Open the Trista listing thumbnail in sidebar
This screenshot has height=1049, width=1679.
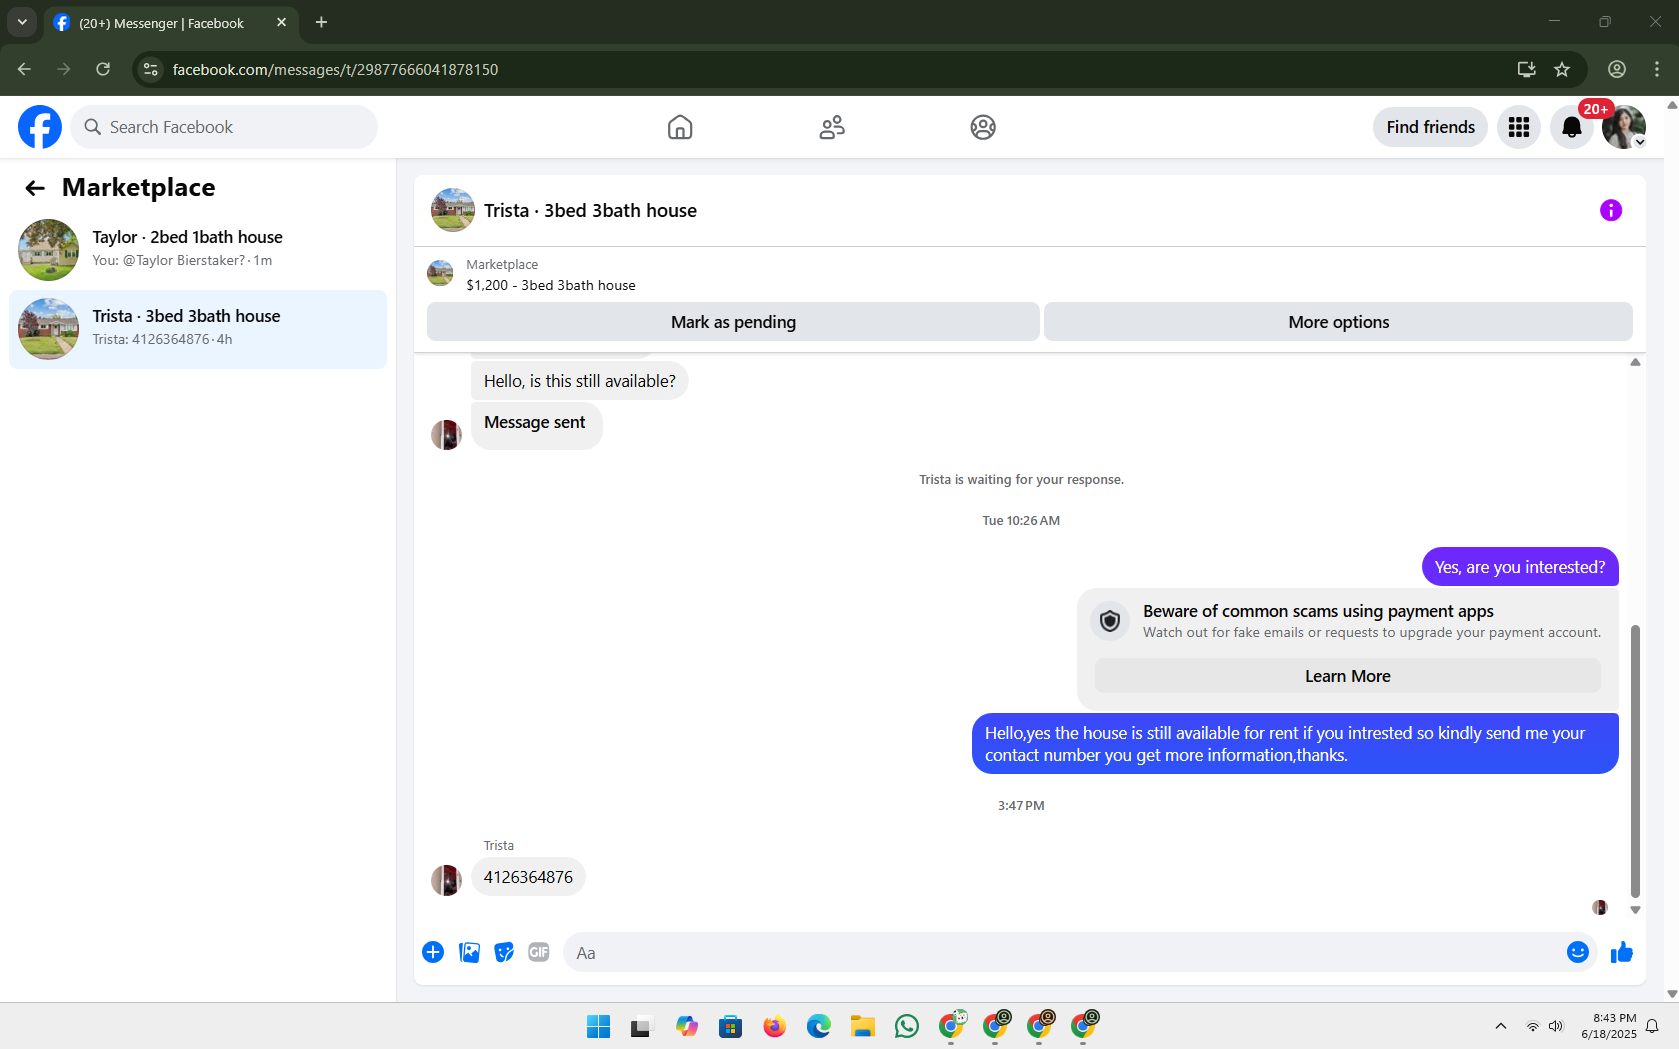pos(48,329)
